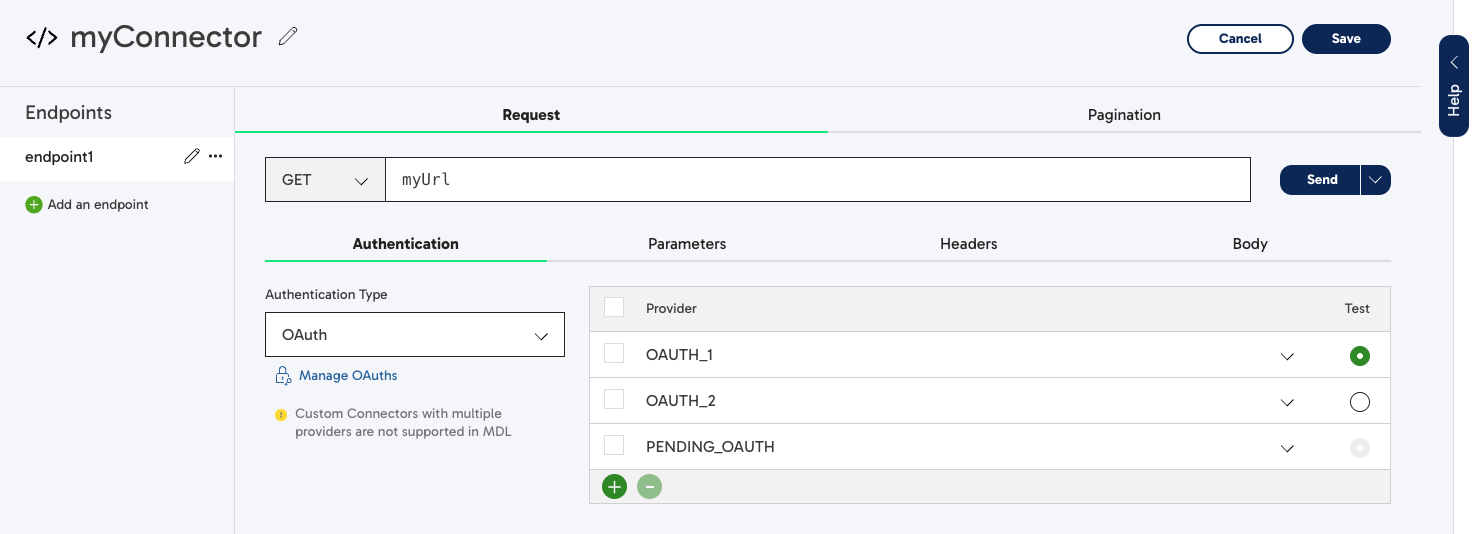Click the myUrl URL input field
Screen dimensions: 1484x534
pos(817,180)
